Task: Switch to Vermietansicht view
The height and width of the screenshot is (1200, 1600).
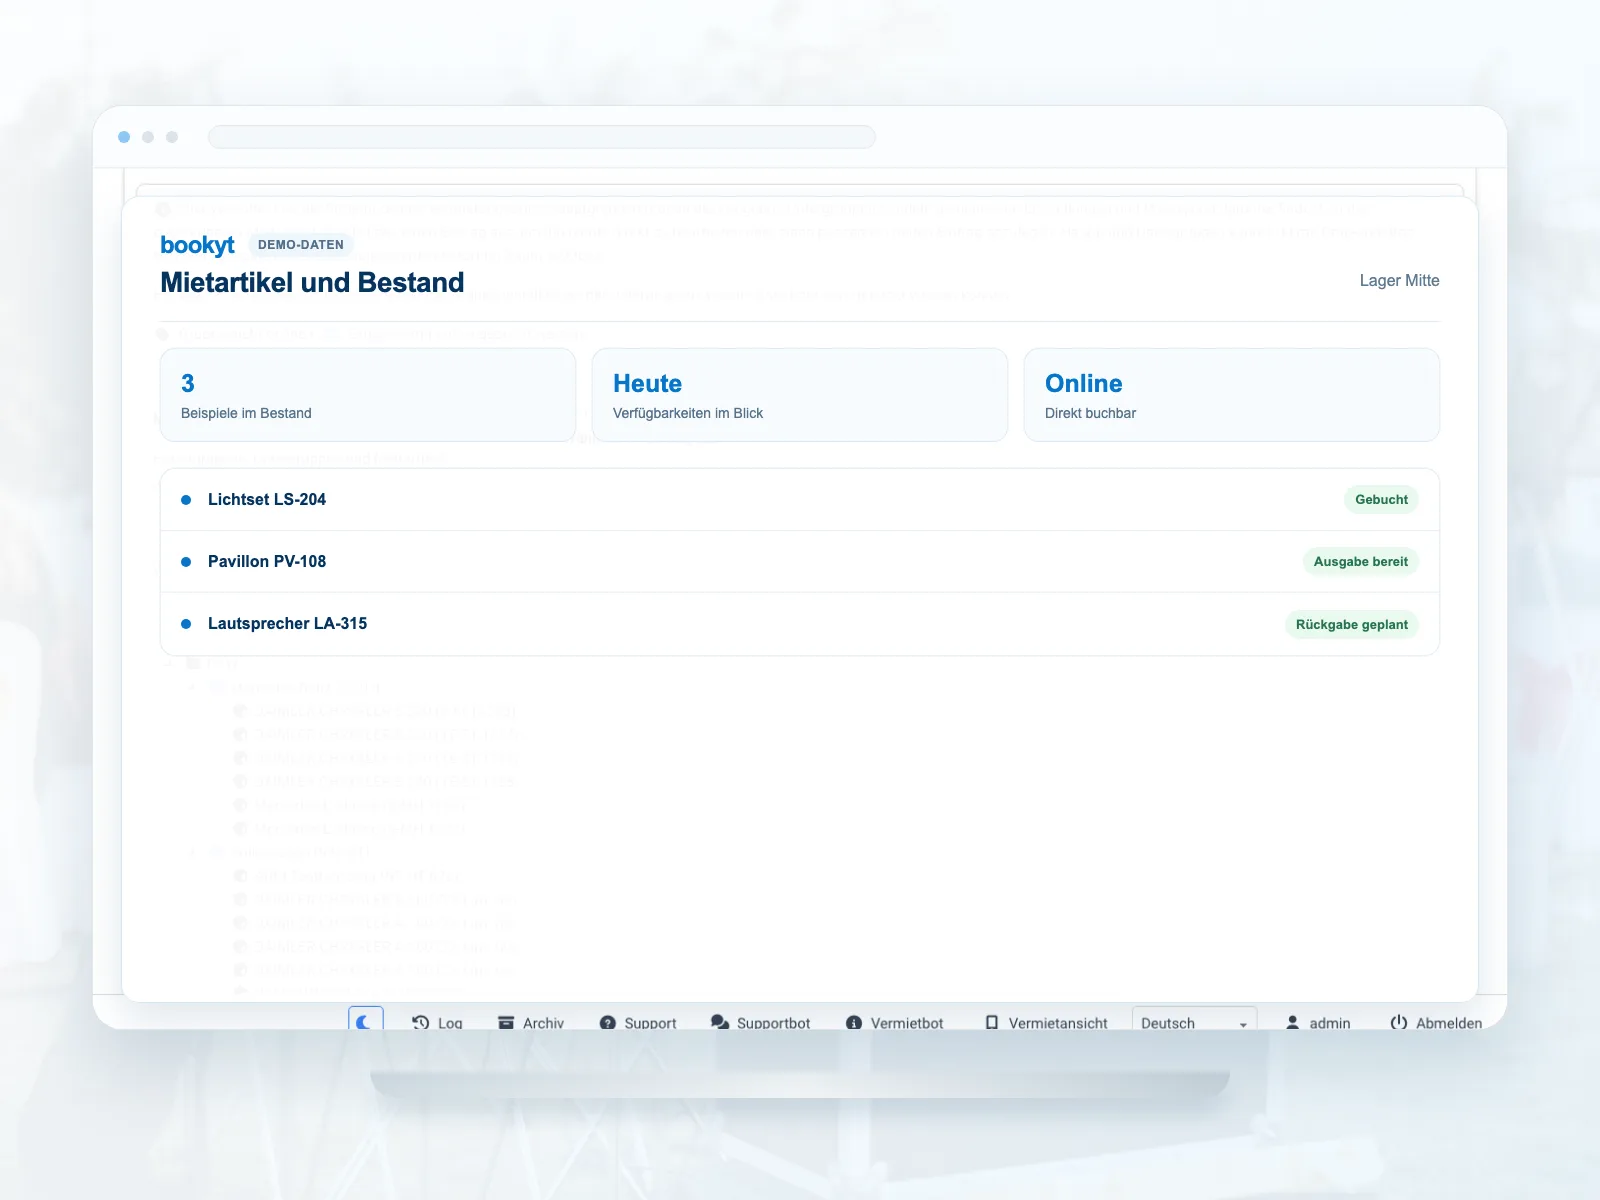Action: point(1046,1023)
